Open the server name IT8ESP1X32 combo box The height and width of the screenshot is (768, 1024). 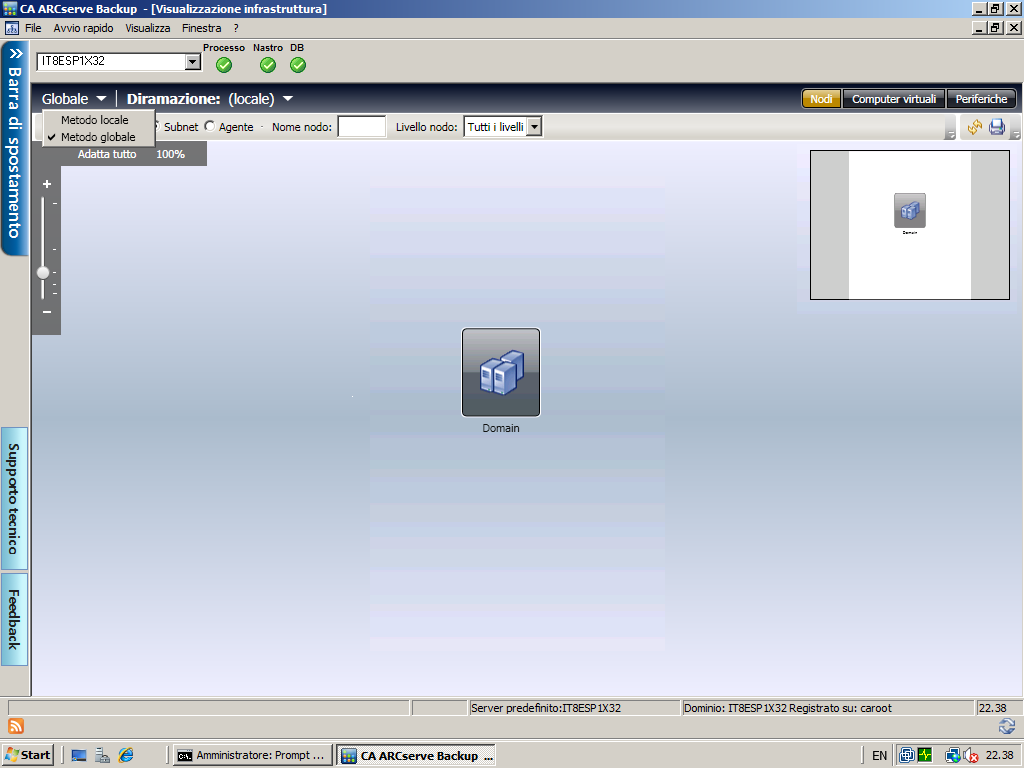click(x=192, y=62)
